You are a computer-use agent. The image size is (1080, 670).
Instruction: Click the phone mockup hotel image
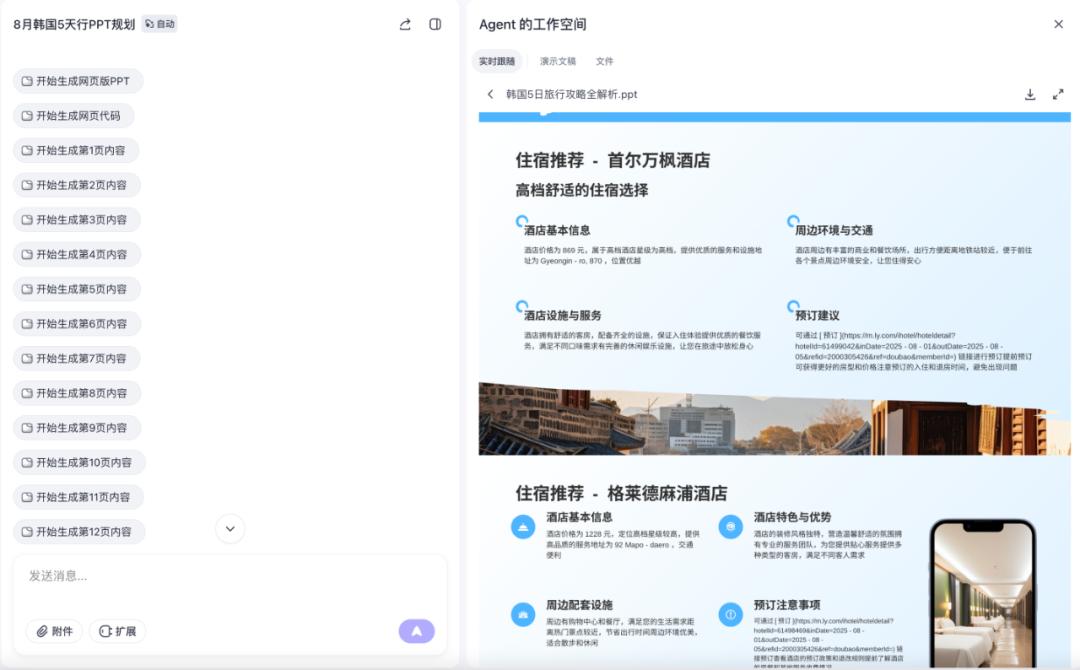click(x=982, y=595)
